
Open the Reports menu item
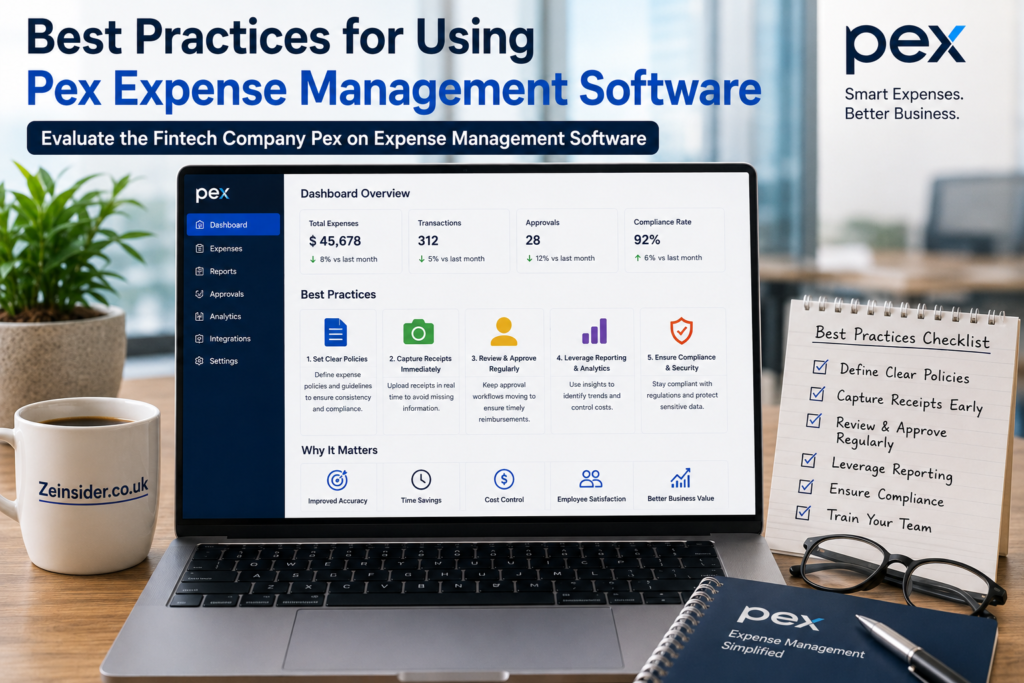point(233,271)
